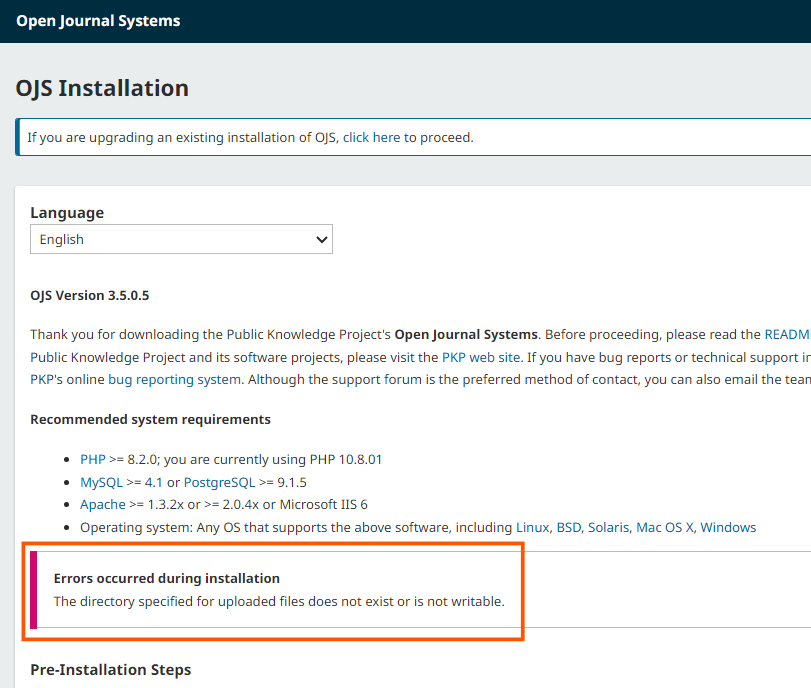The height and width of the screenshot is (688, 811).
Task: Open the Language dropdown set to English
Action: coord(181,239)
